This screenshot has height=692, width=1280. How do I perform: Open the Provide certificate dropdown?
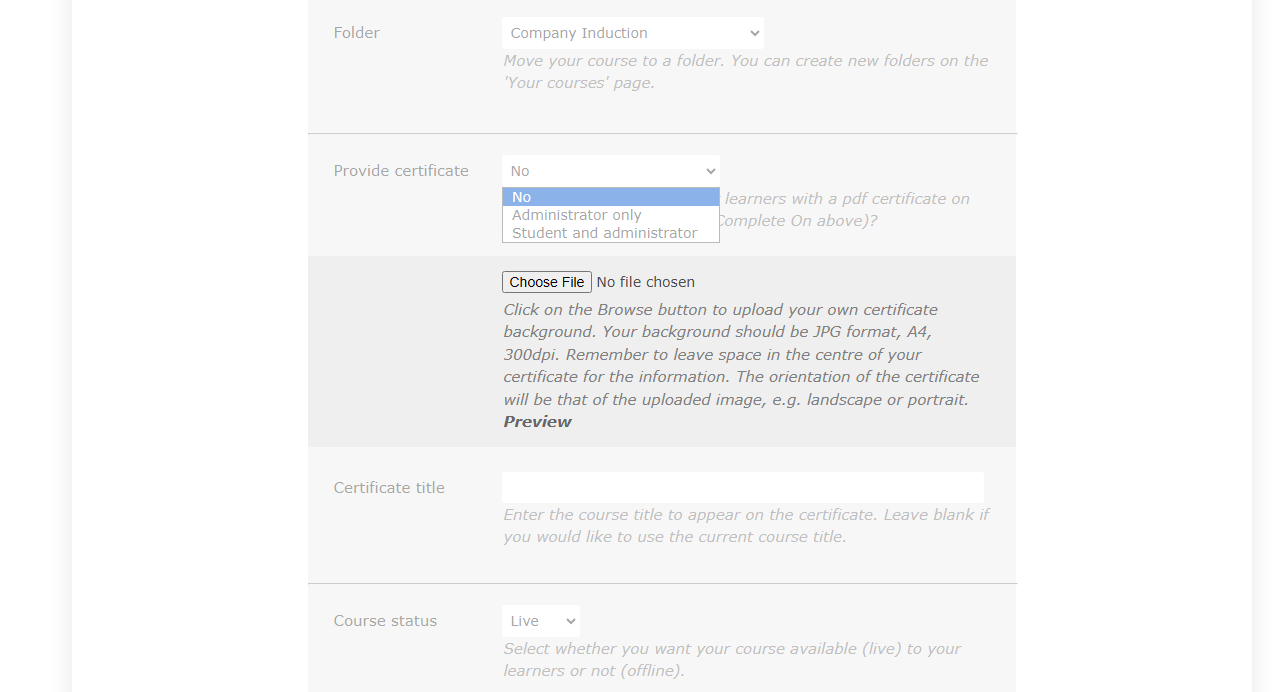611,171
